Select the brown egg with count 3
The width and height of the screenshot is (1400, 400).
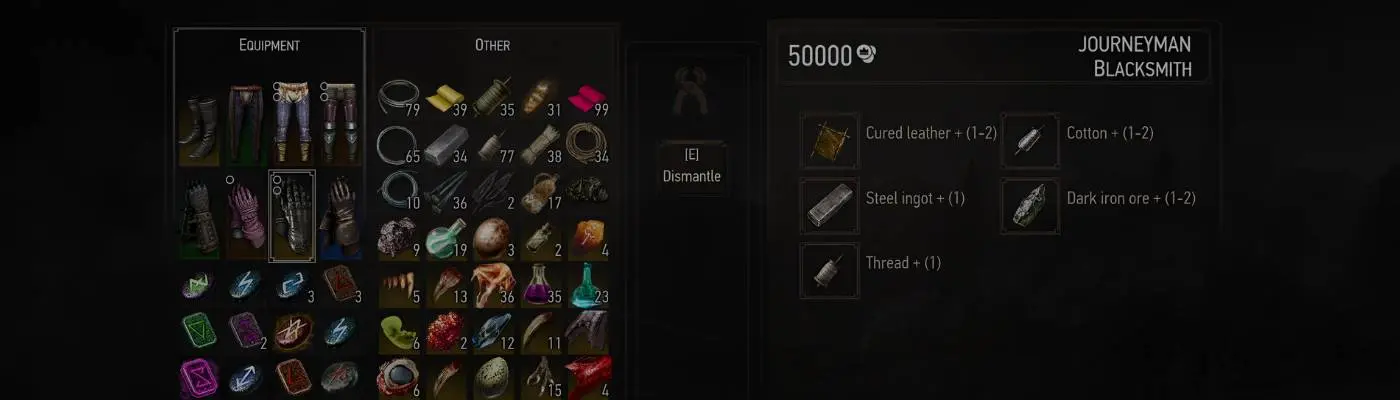(x=493, y=239)
